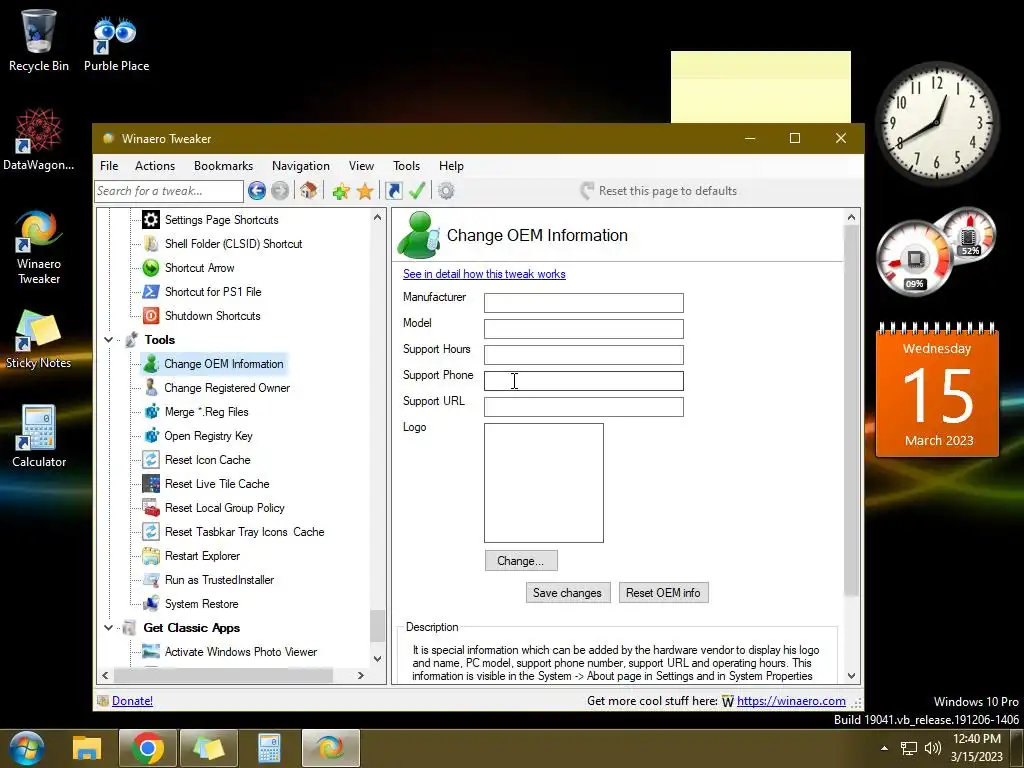The height and width of the screenshot is (768, 1024).
Task: Click the volume speaker tray icon
Action: point(933,748)
